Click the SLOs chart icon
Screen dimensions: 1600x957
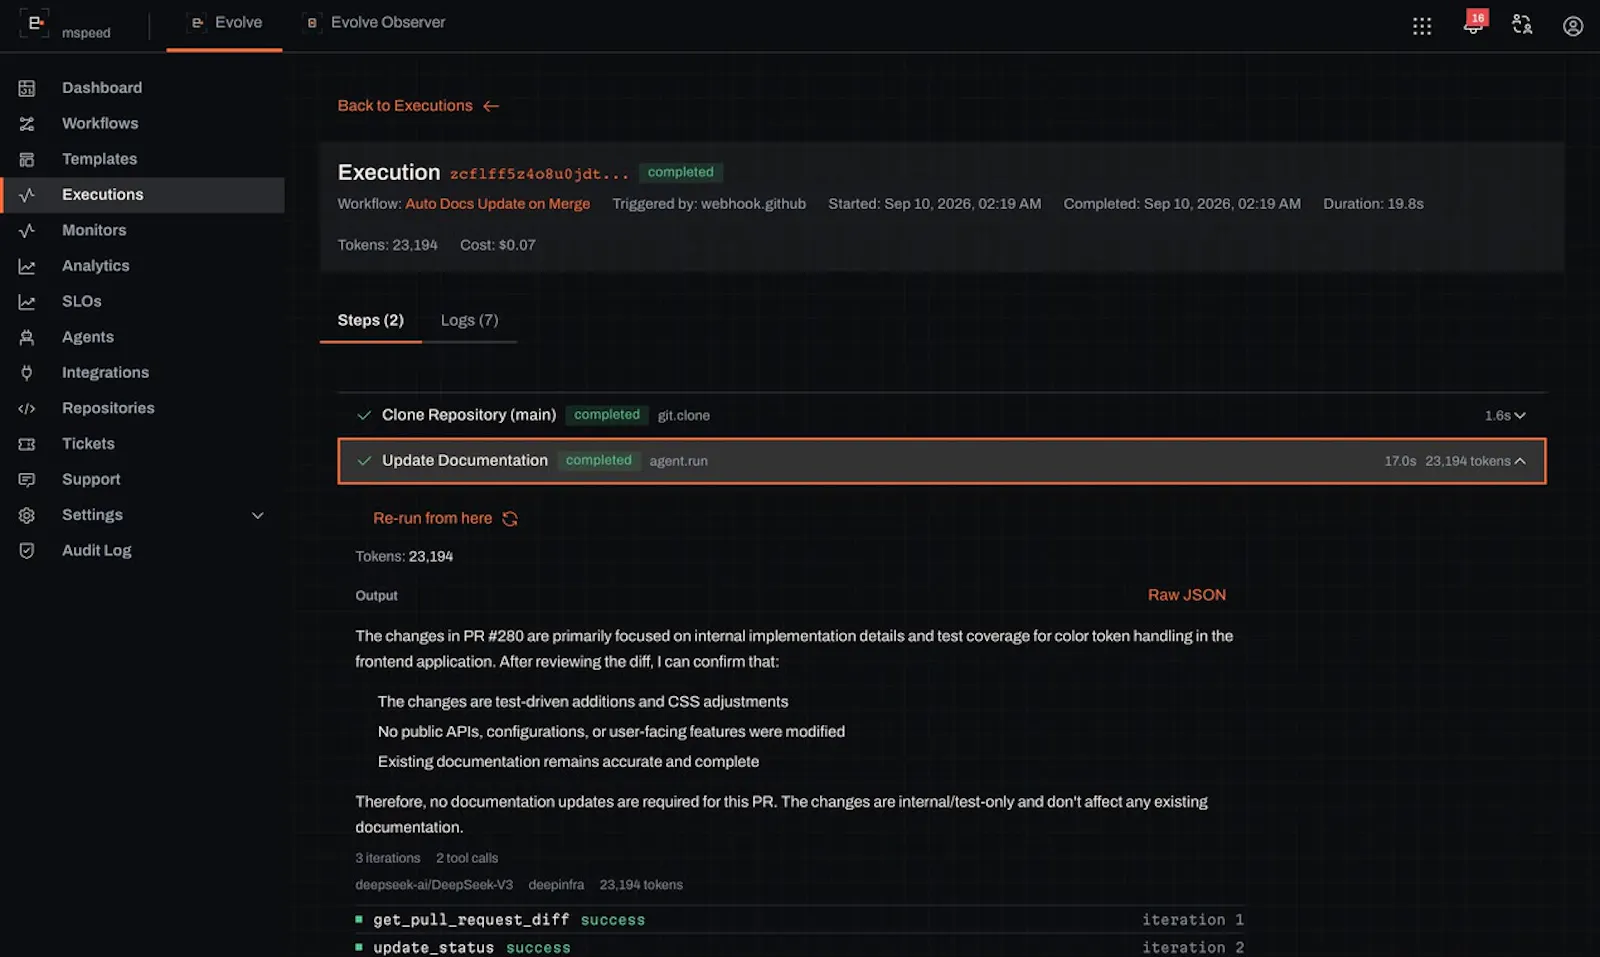(x=27, y=302)
